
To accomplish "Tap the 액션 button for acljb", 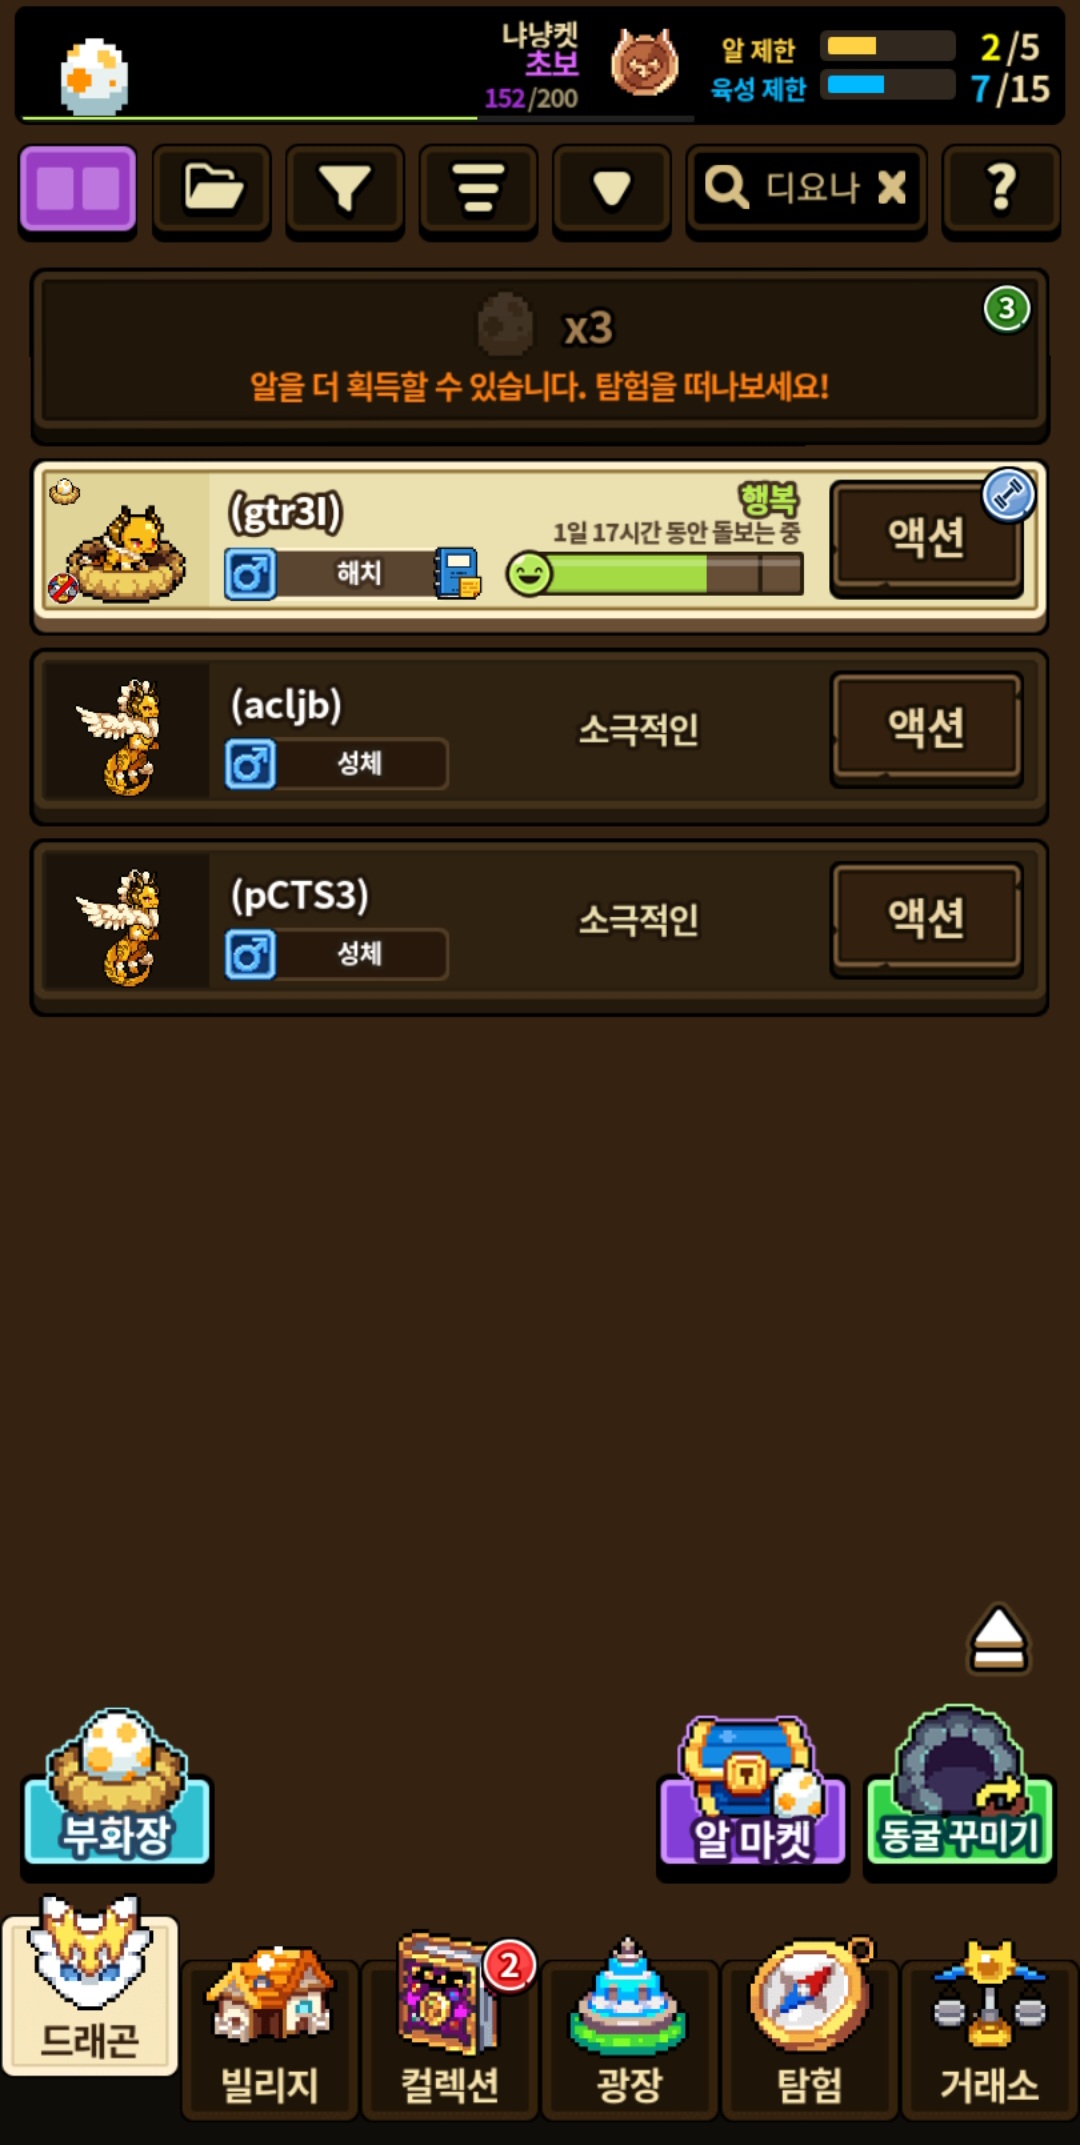I will pos(926,728).
